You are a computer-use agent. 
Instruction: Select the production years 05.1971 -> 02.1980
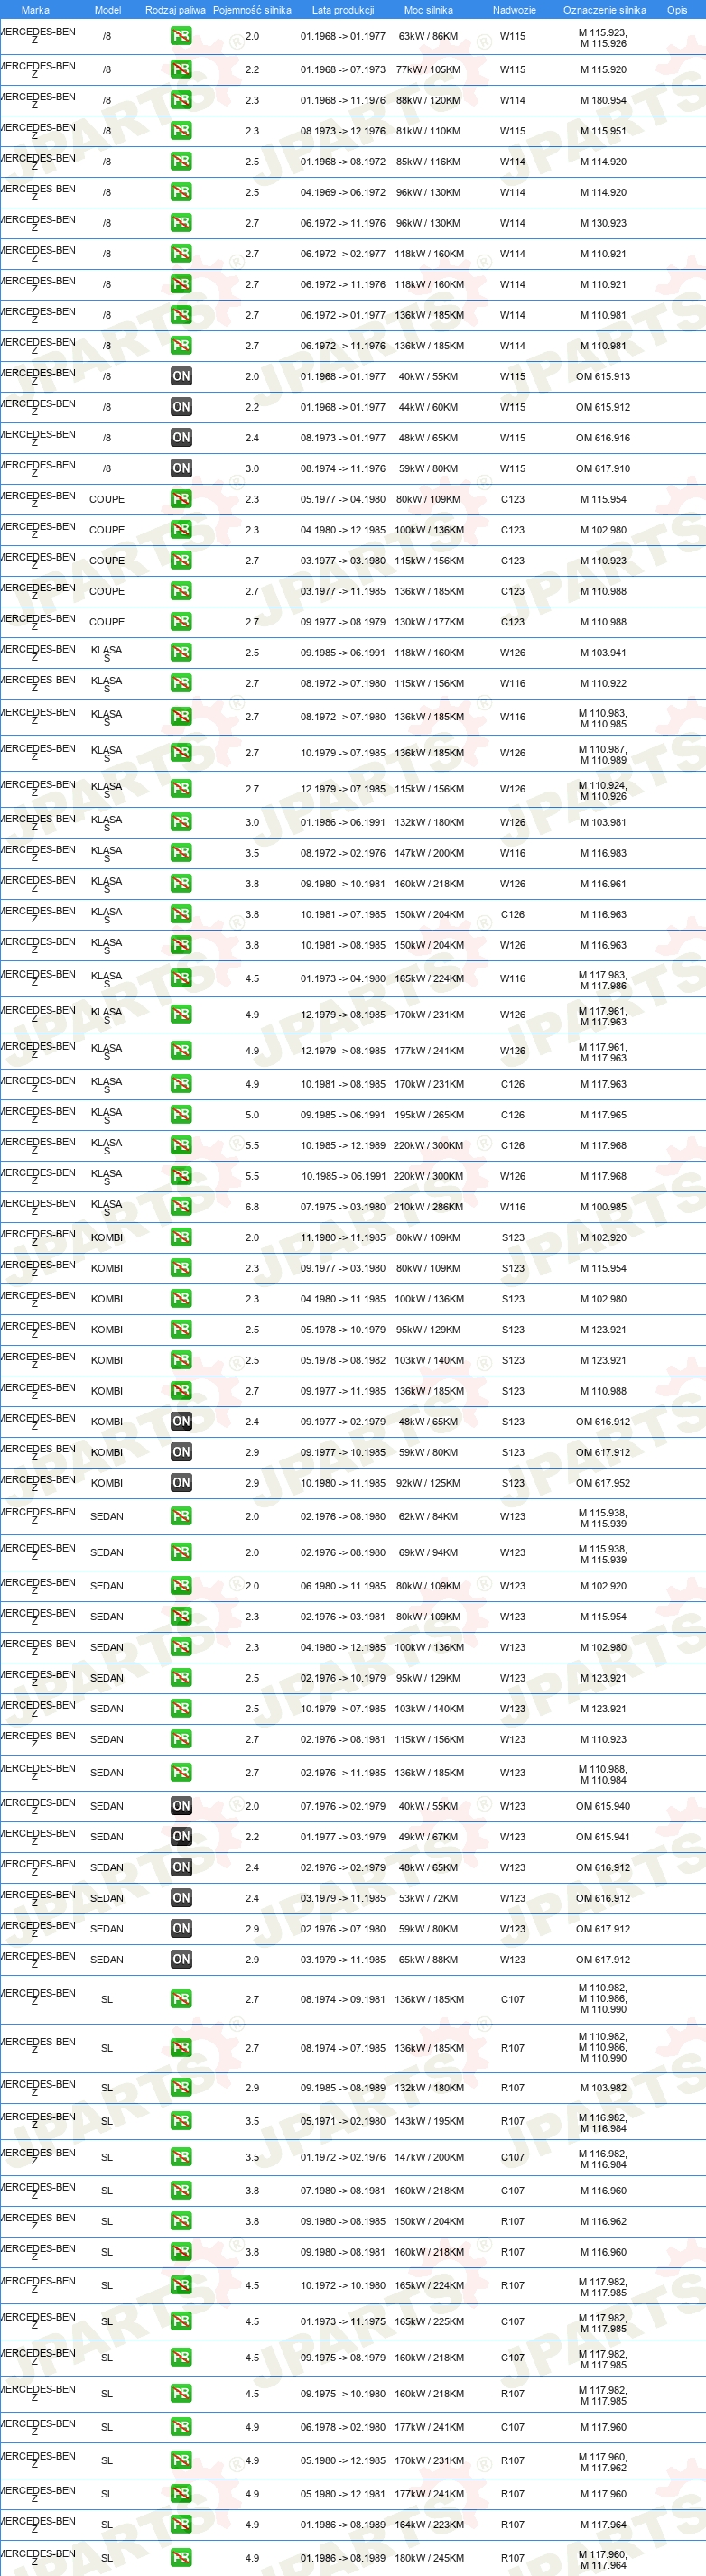(x=343, y=2121)
